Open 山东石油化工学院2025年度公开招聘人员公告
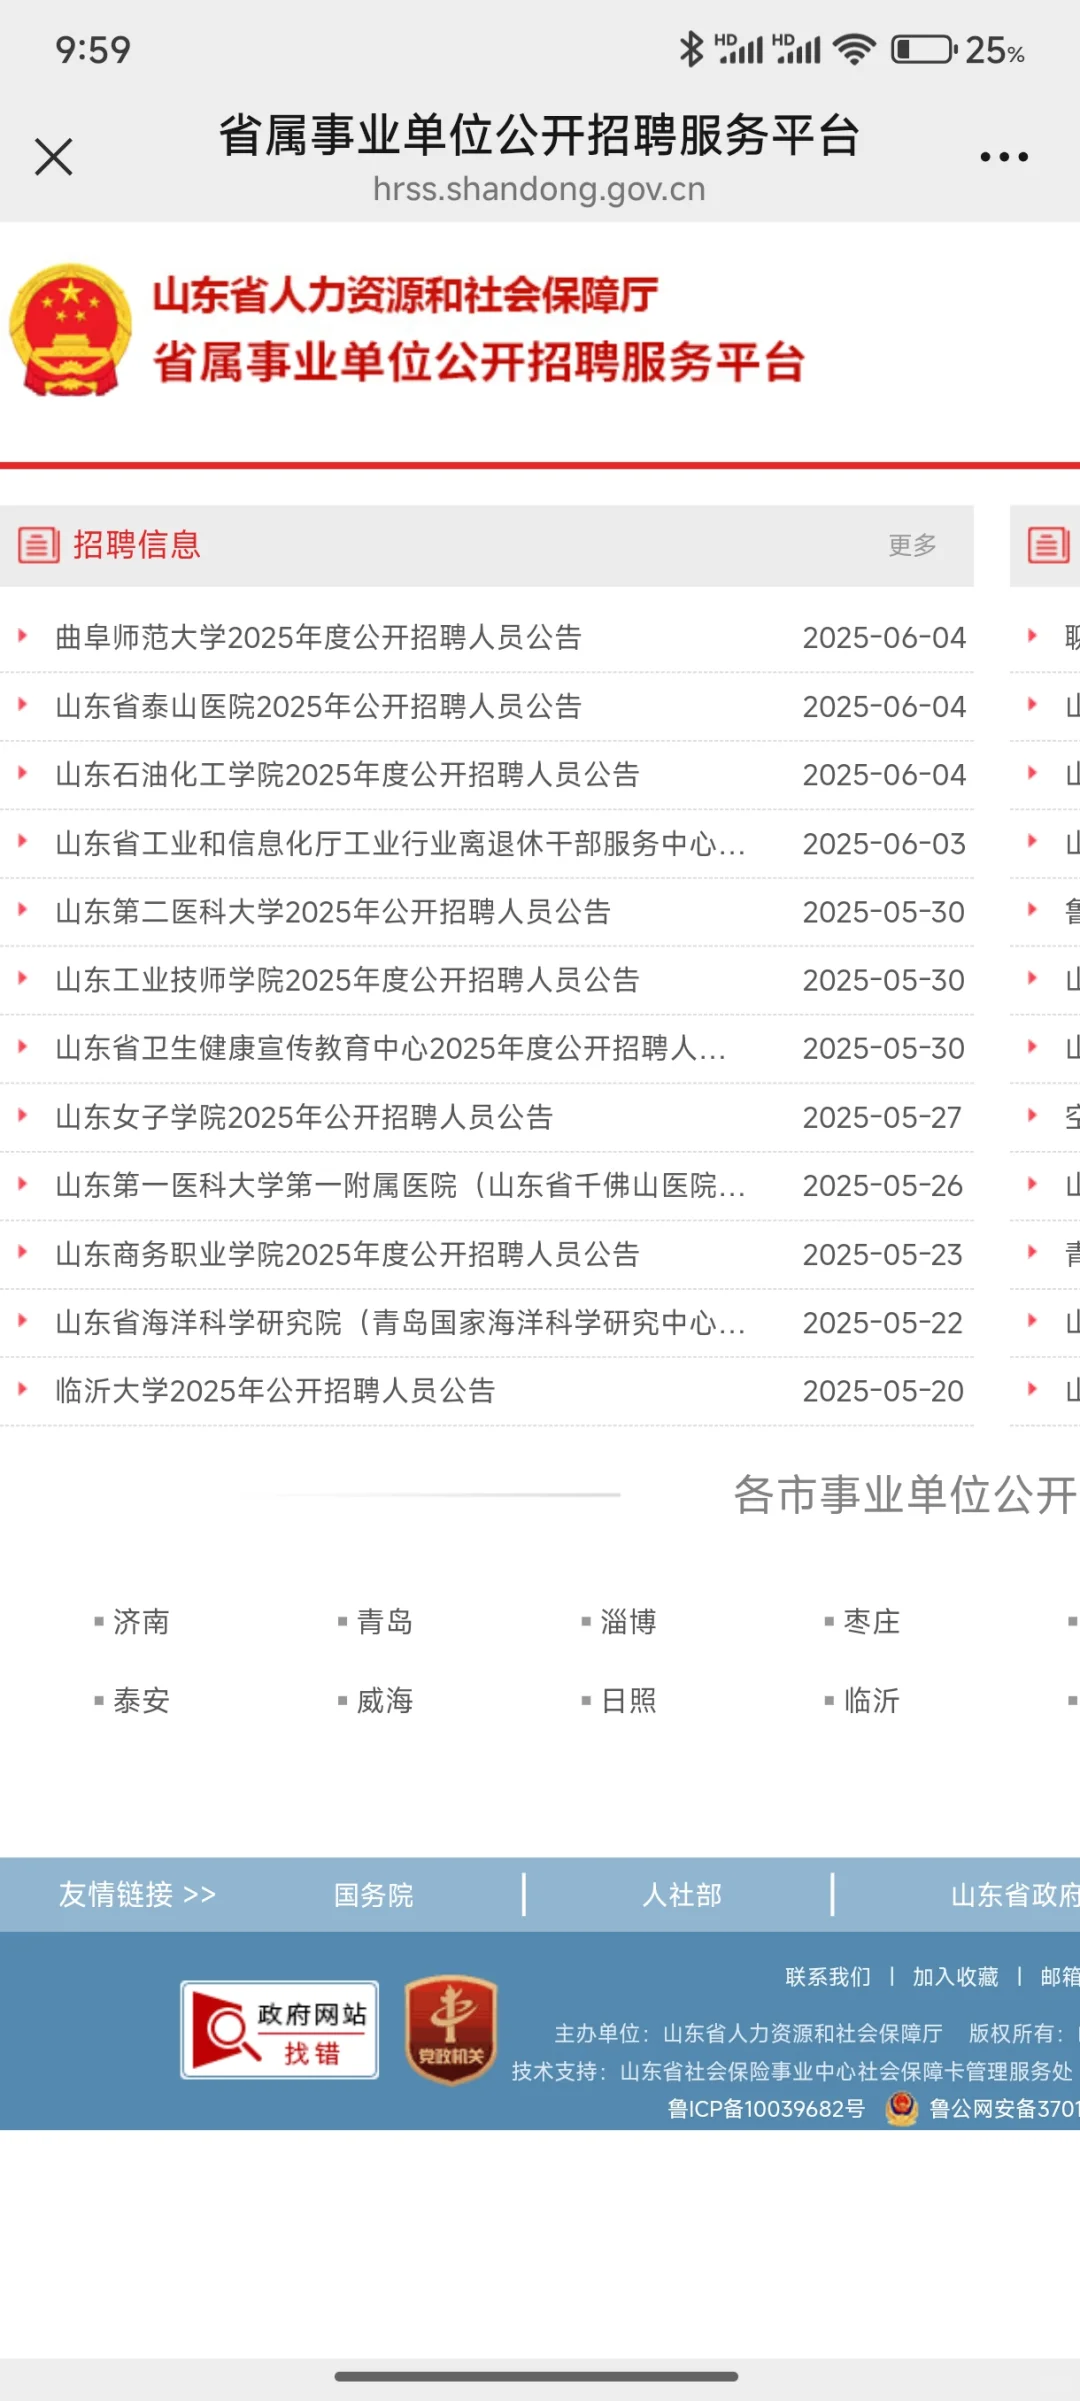Viewport: 1080px width, 2401px height. point(347,774)
